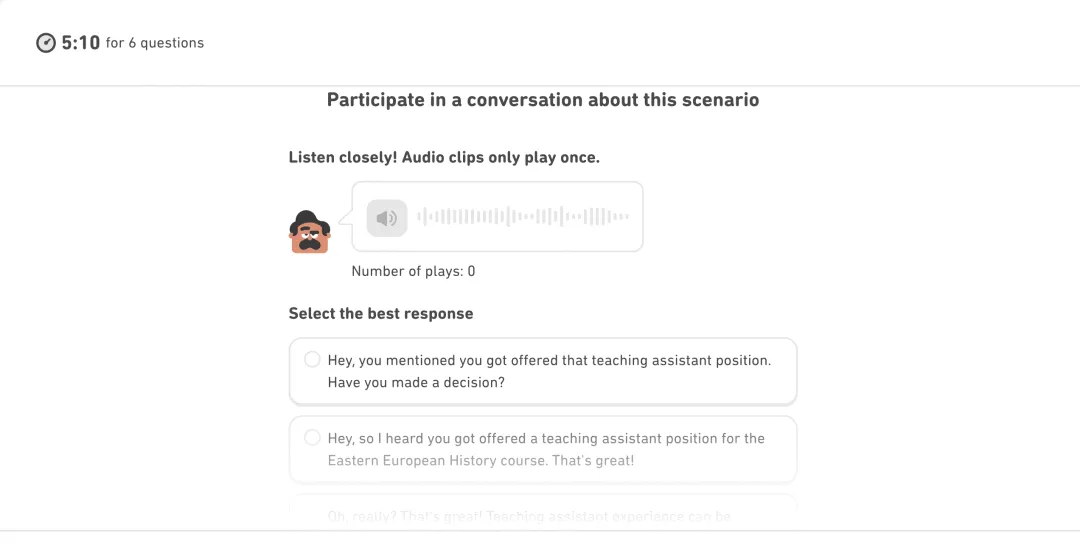
Task: Click the beginning of the audio waveform
Action: point(420,216)
